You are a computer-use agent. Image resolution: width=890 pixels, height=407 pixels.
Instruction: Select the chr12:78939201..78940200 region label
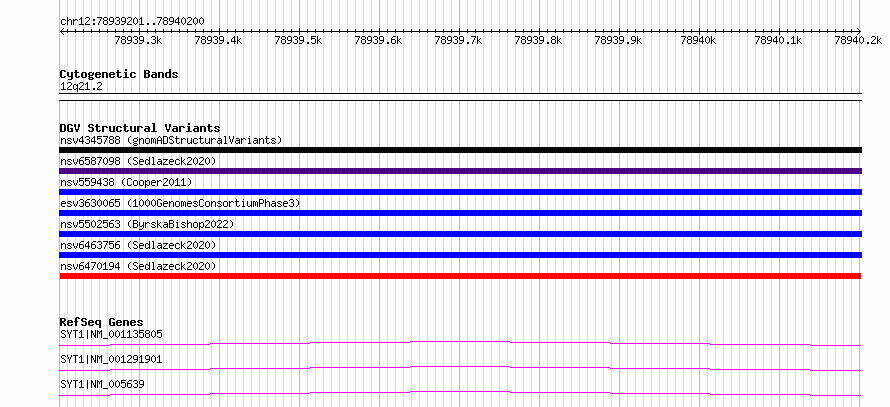[132, 21]
